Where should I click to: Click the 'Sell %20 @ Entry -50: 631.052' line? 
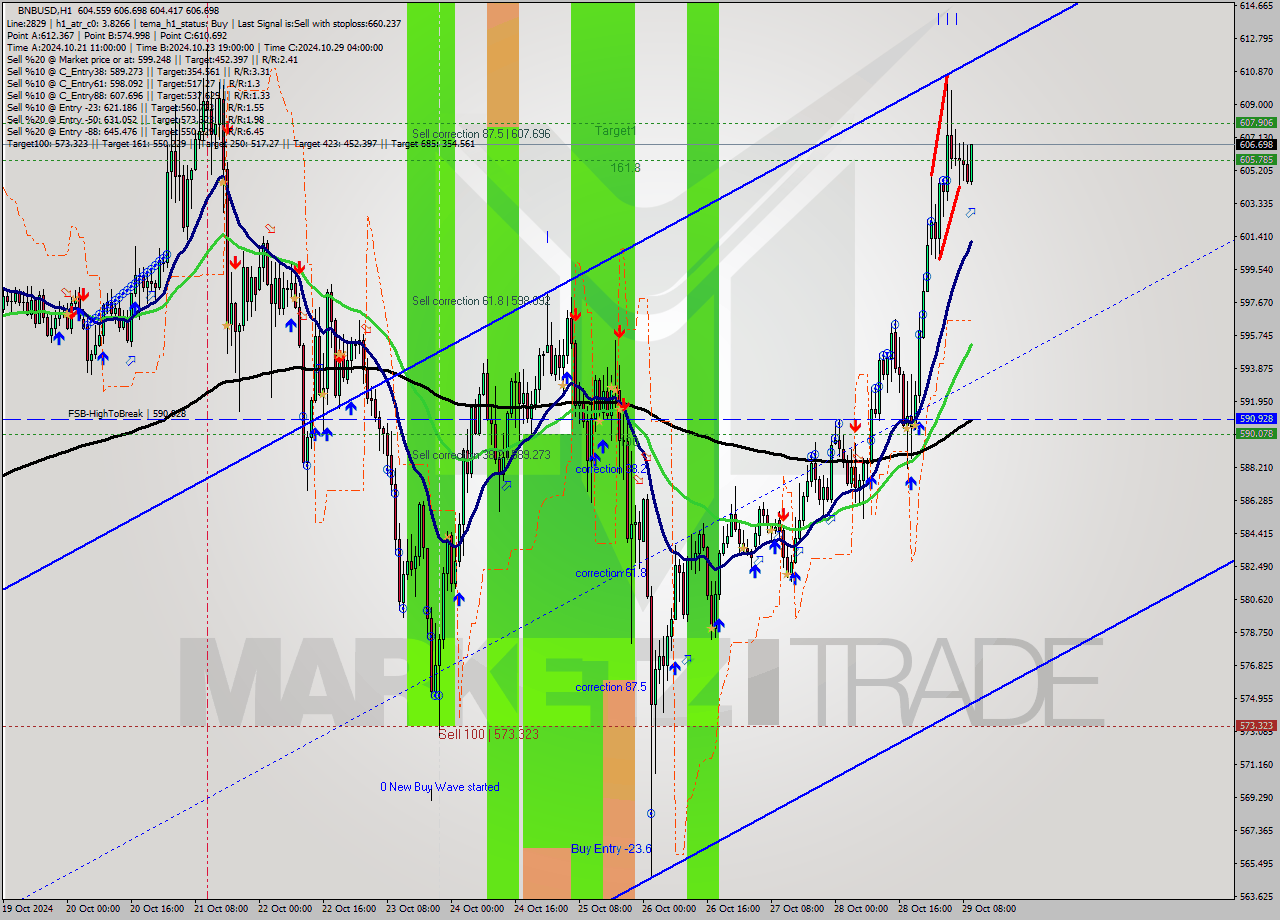pos(135,119)
